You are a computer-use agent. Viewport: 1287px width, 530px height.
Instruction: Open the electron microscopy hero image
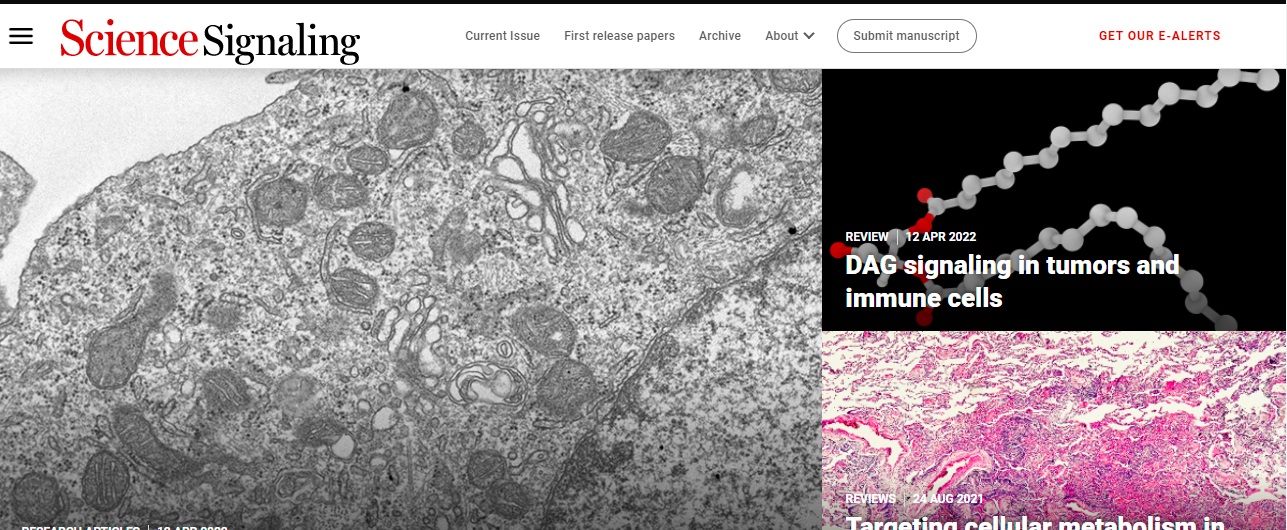tap(410, 290)
